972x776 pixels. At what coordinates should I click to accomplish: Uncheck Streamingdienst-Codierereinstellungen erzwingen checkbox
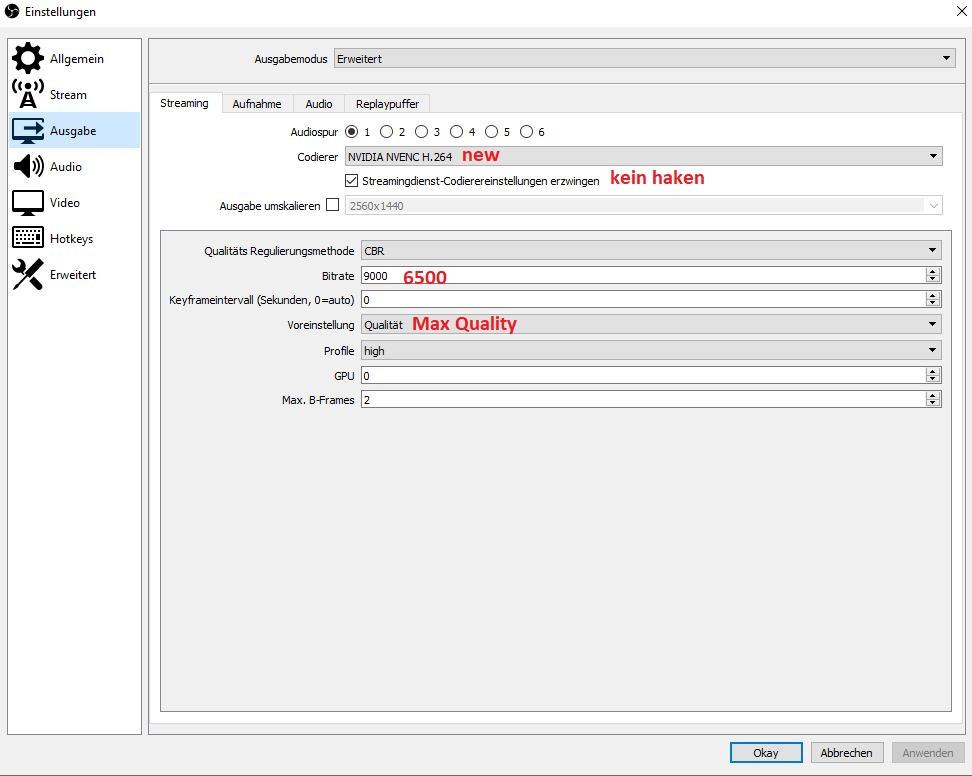(351, 180)
